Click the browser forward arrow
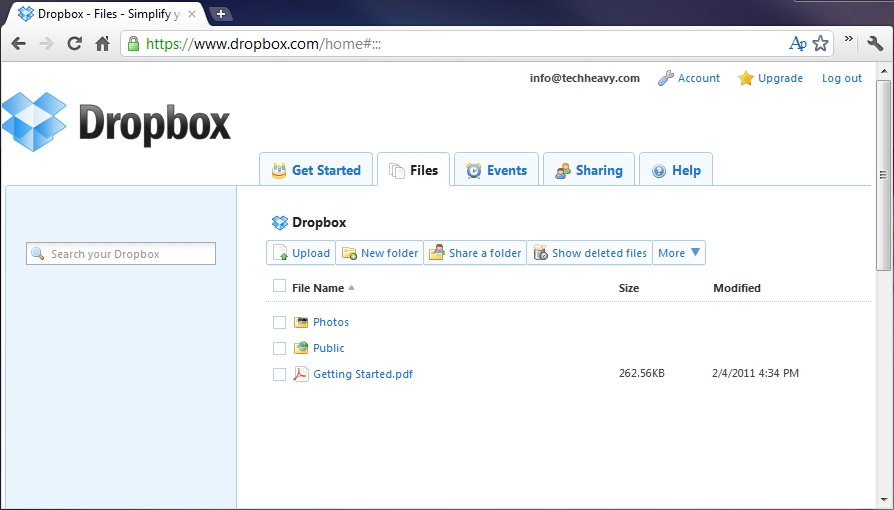894x510 pixels. tap(46, 43)
